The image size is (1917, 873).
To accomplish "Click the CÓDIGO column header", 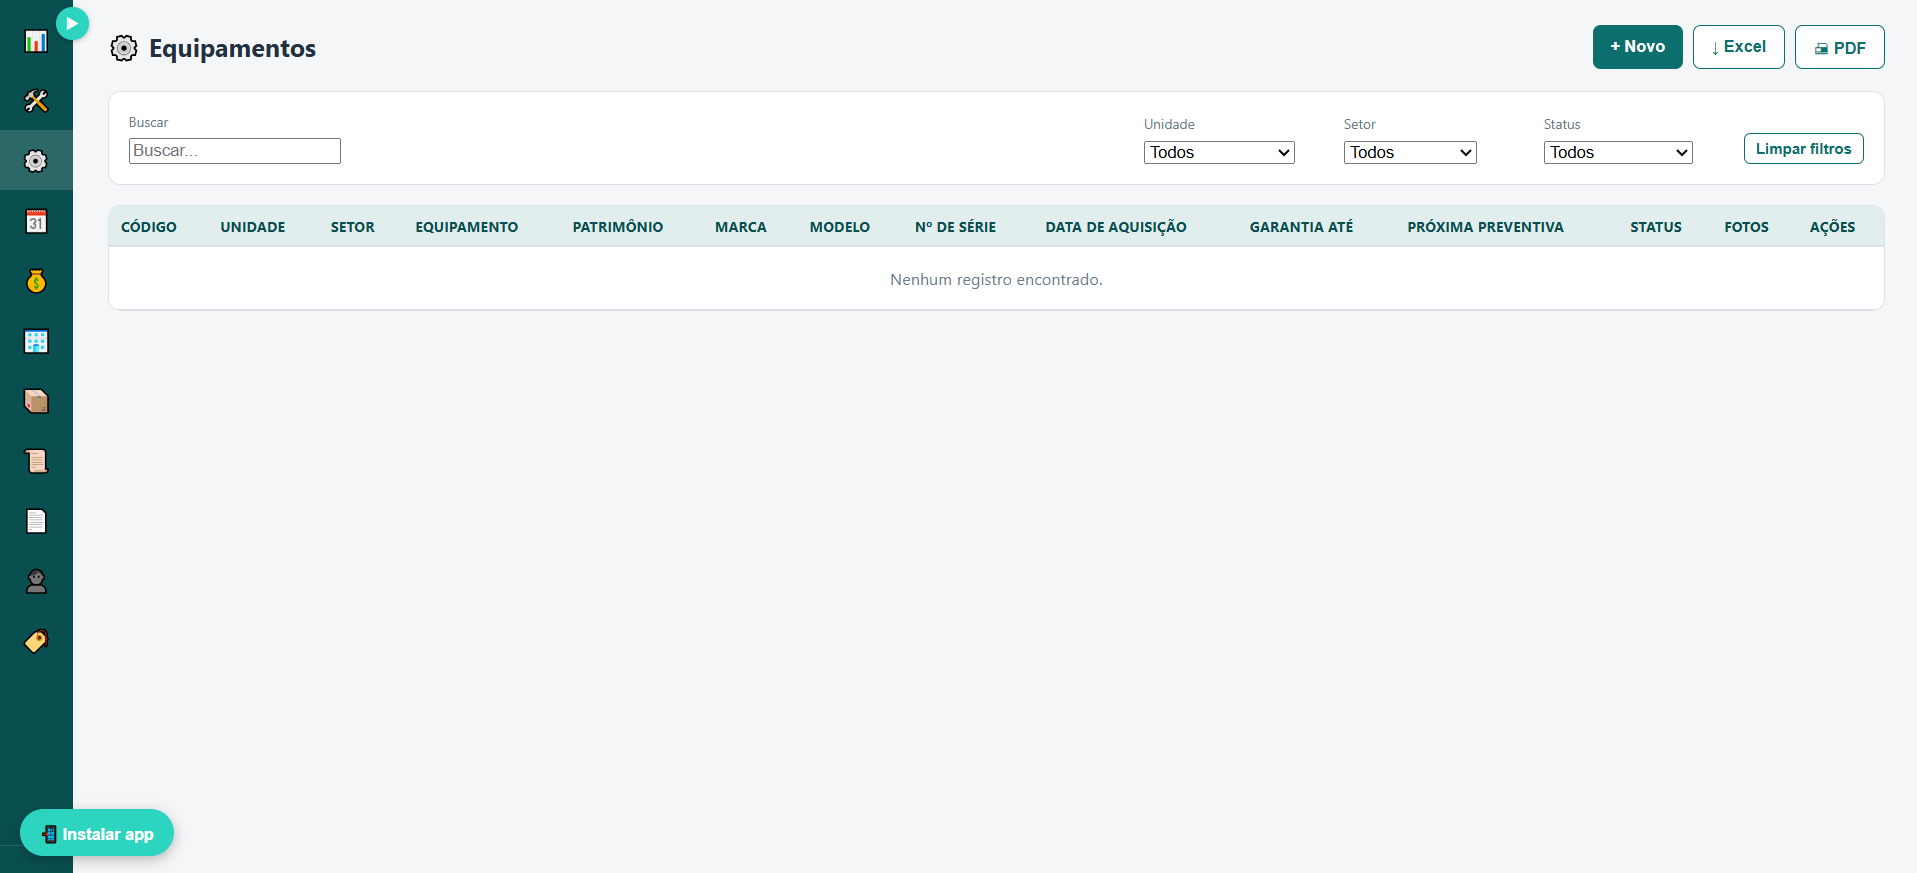I will [x=149, y=227].
